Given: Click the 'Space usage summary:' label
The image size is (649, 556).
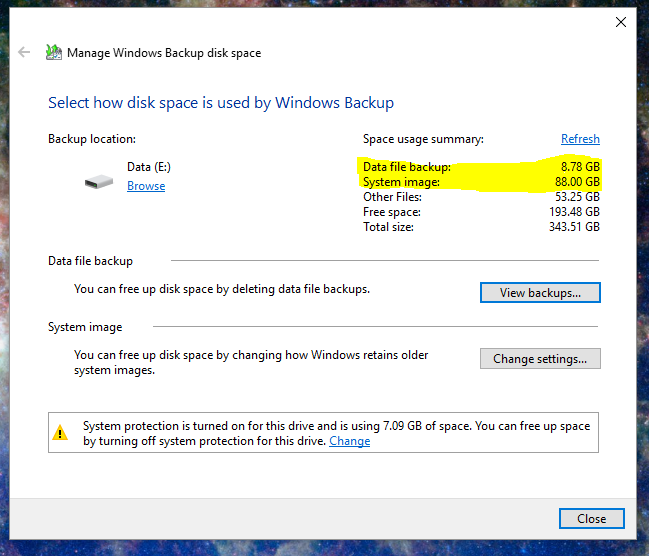Looking at the screenshot, I should 423,139.
